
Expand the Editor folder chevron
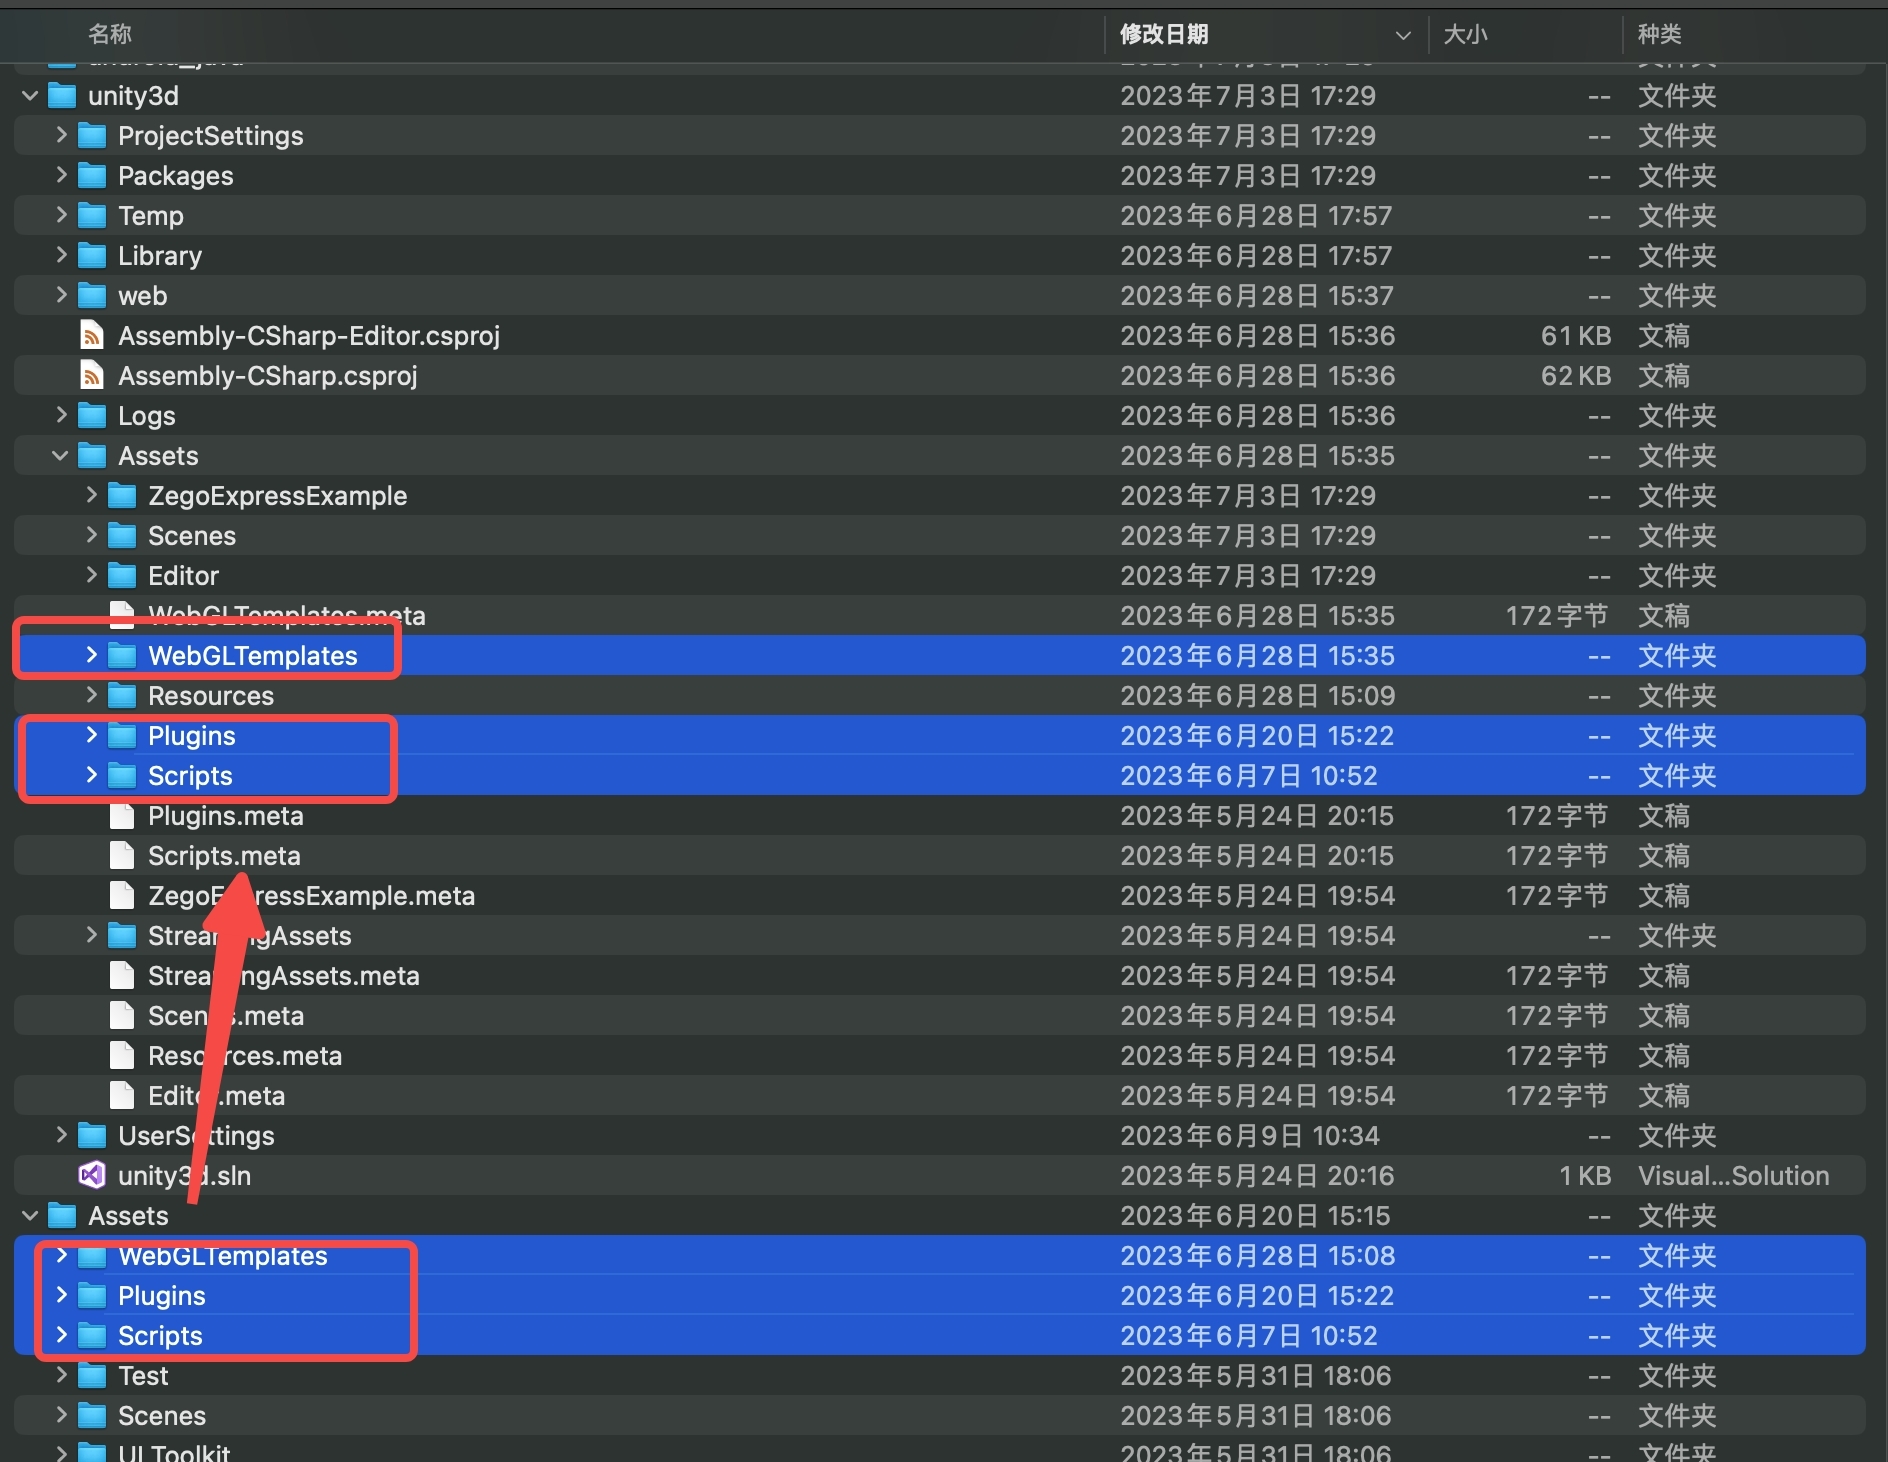click(x=91, y=575)
